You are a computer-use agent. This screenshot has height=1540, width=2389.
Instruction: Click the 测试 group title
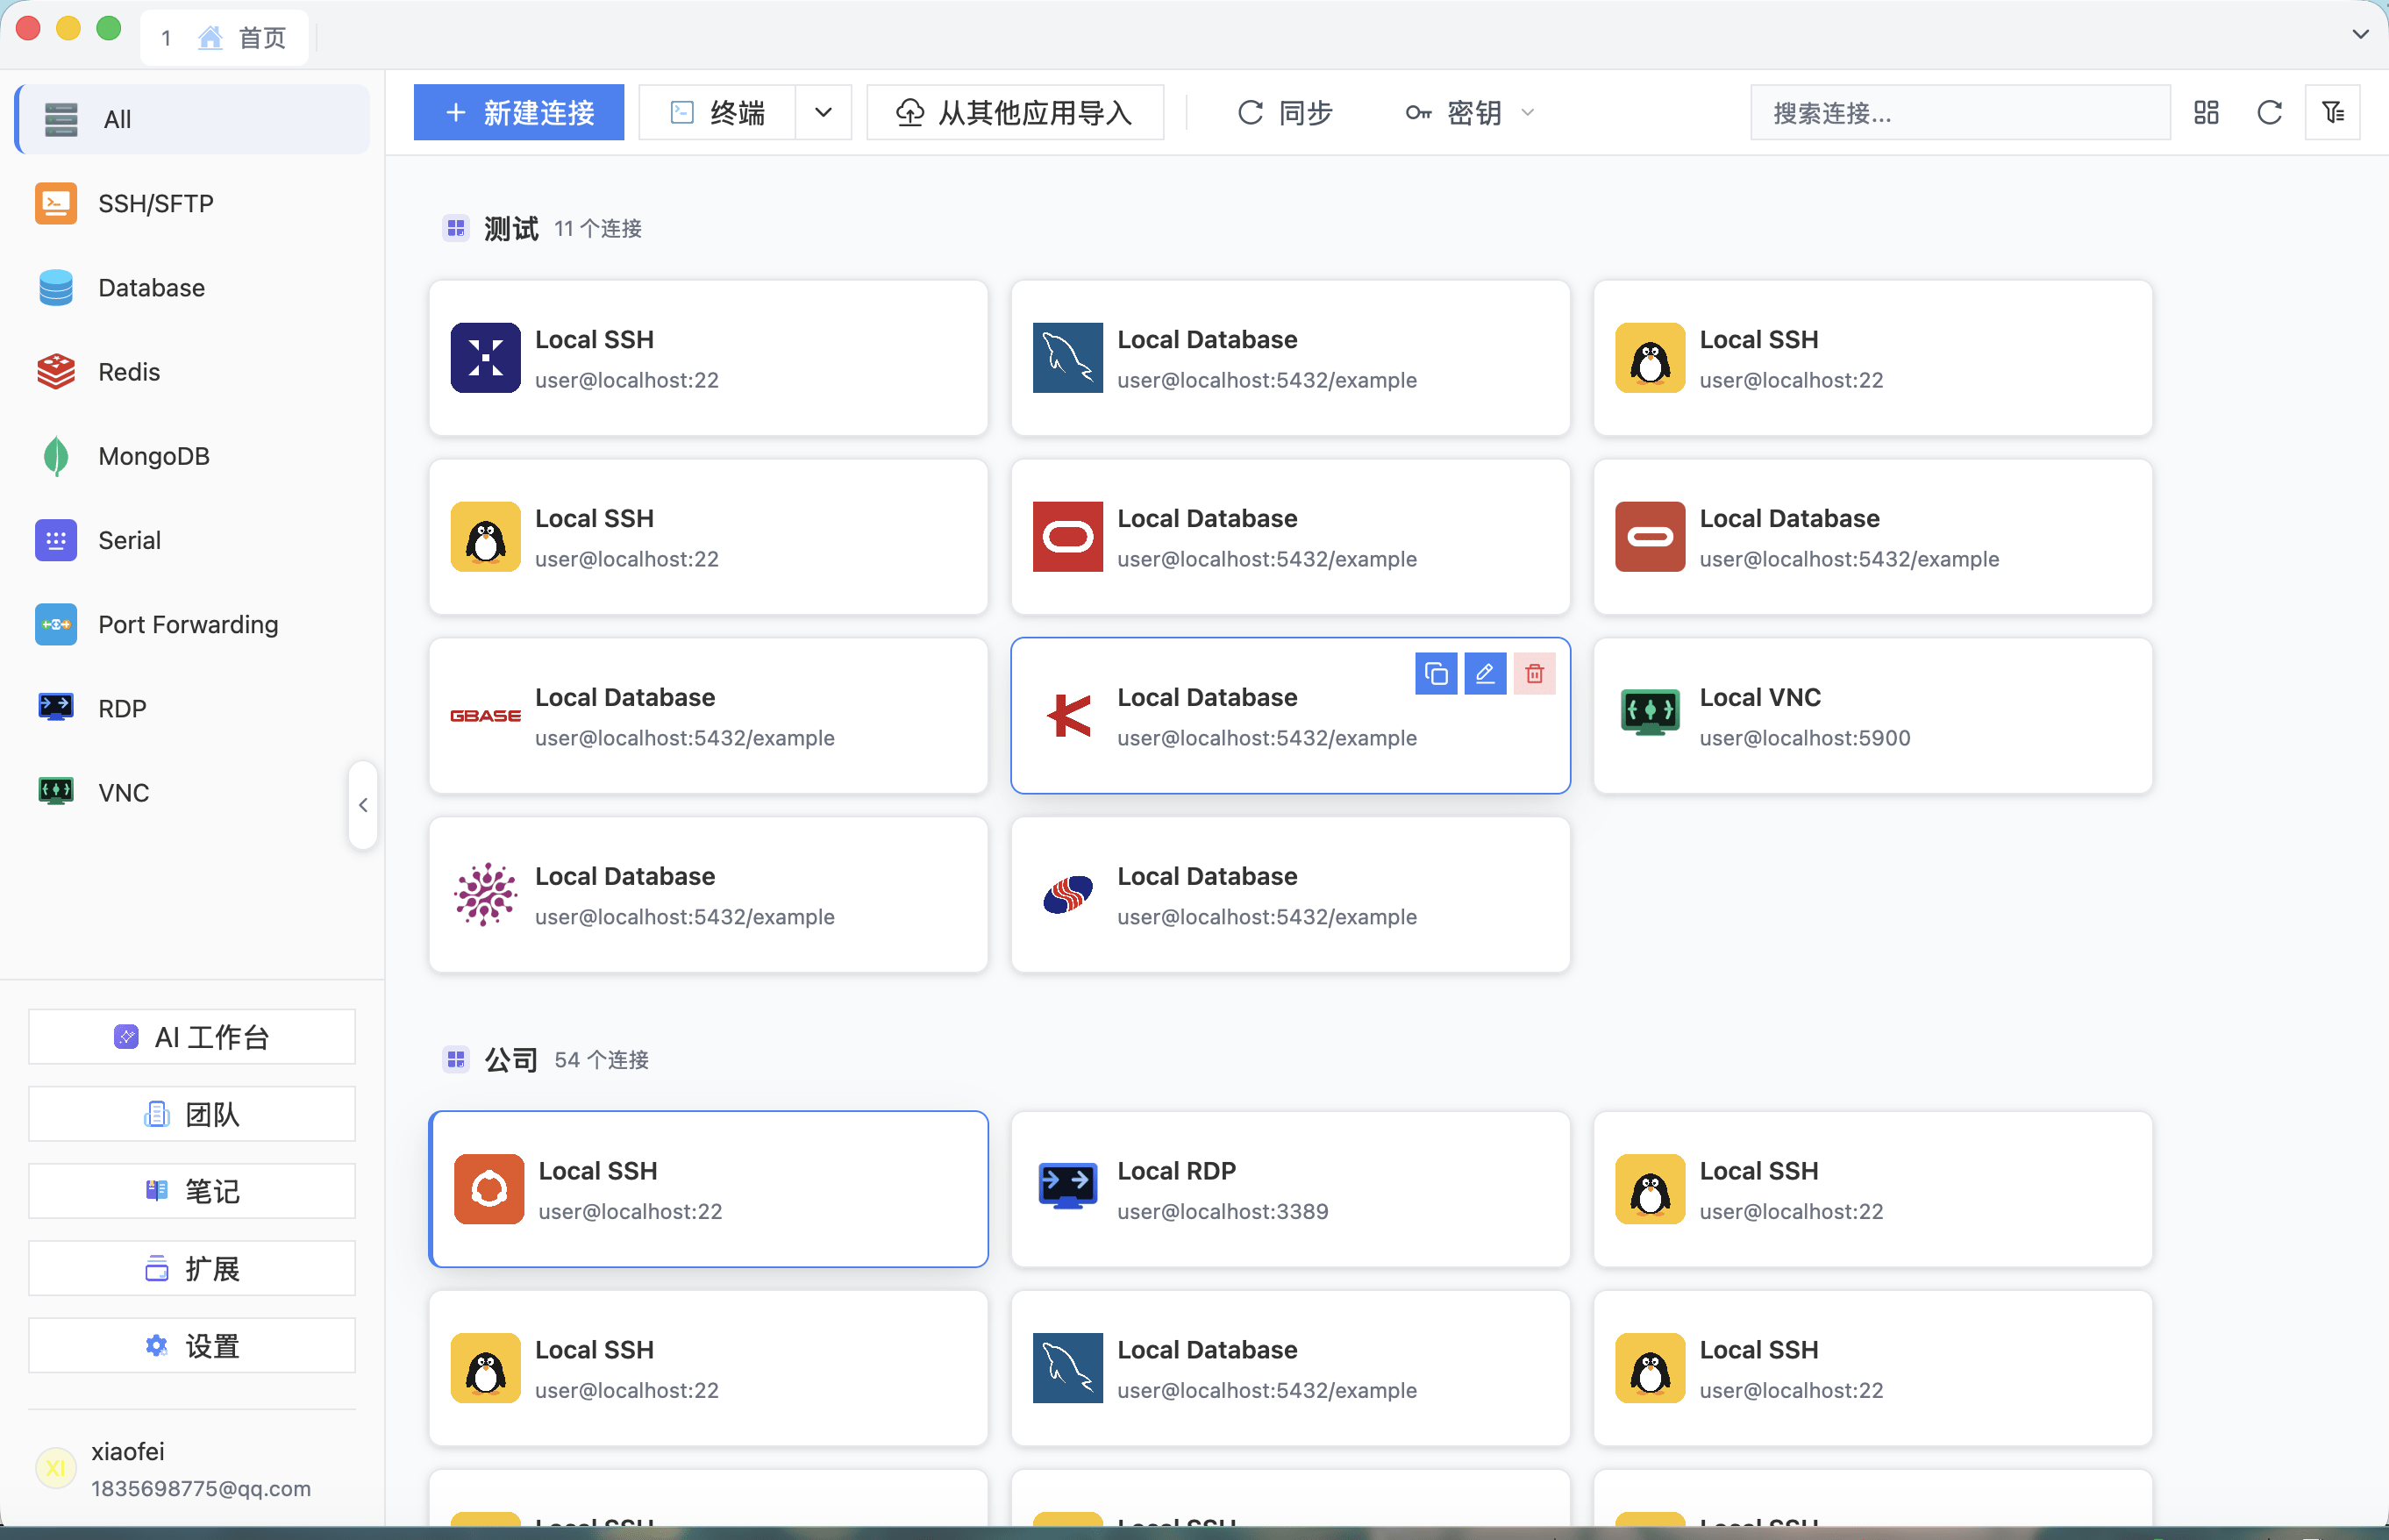[x=511, y=229]
